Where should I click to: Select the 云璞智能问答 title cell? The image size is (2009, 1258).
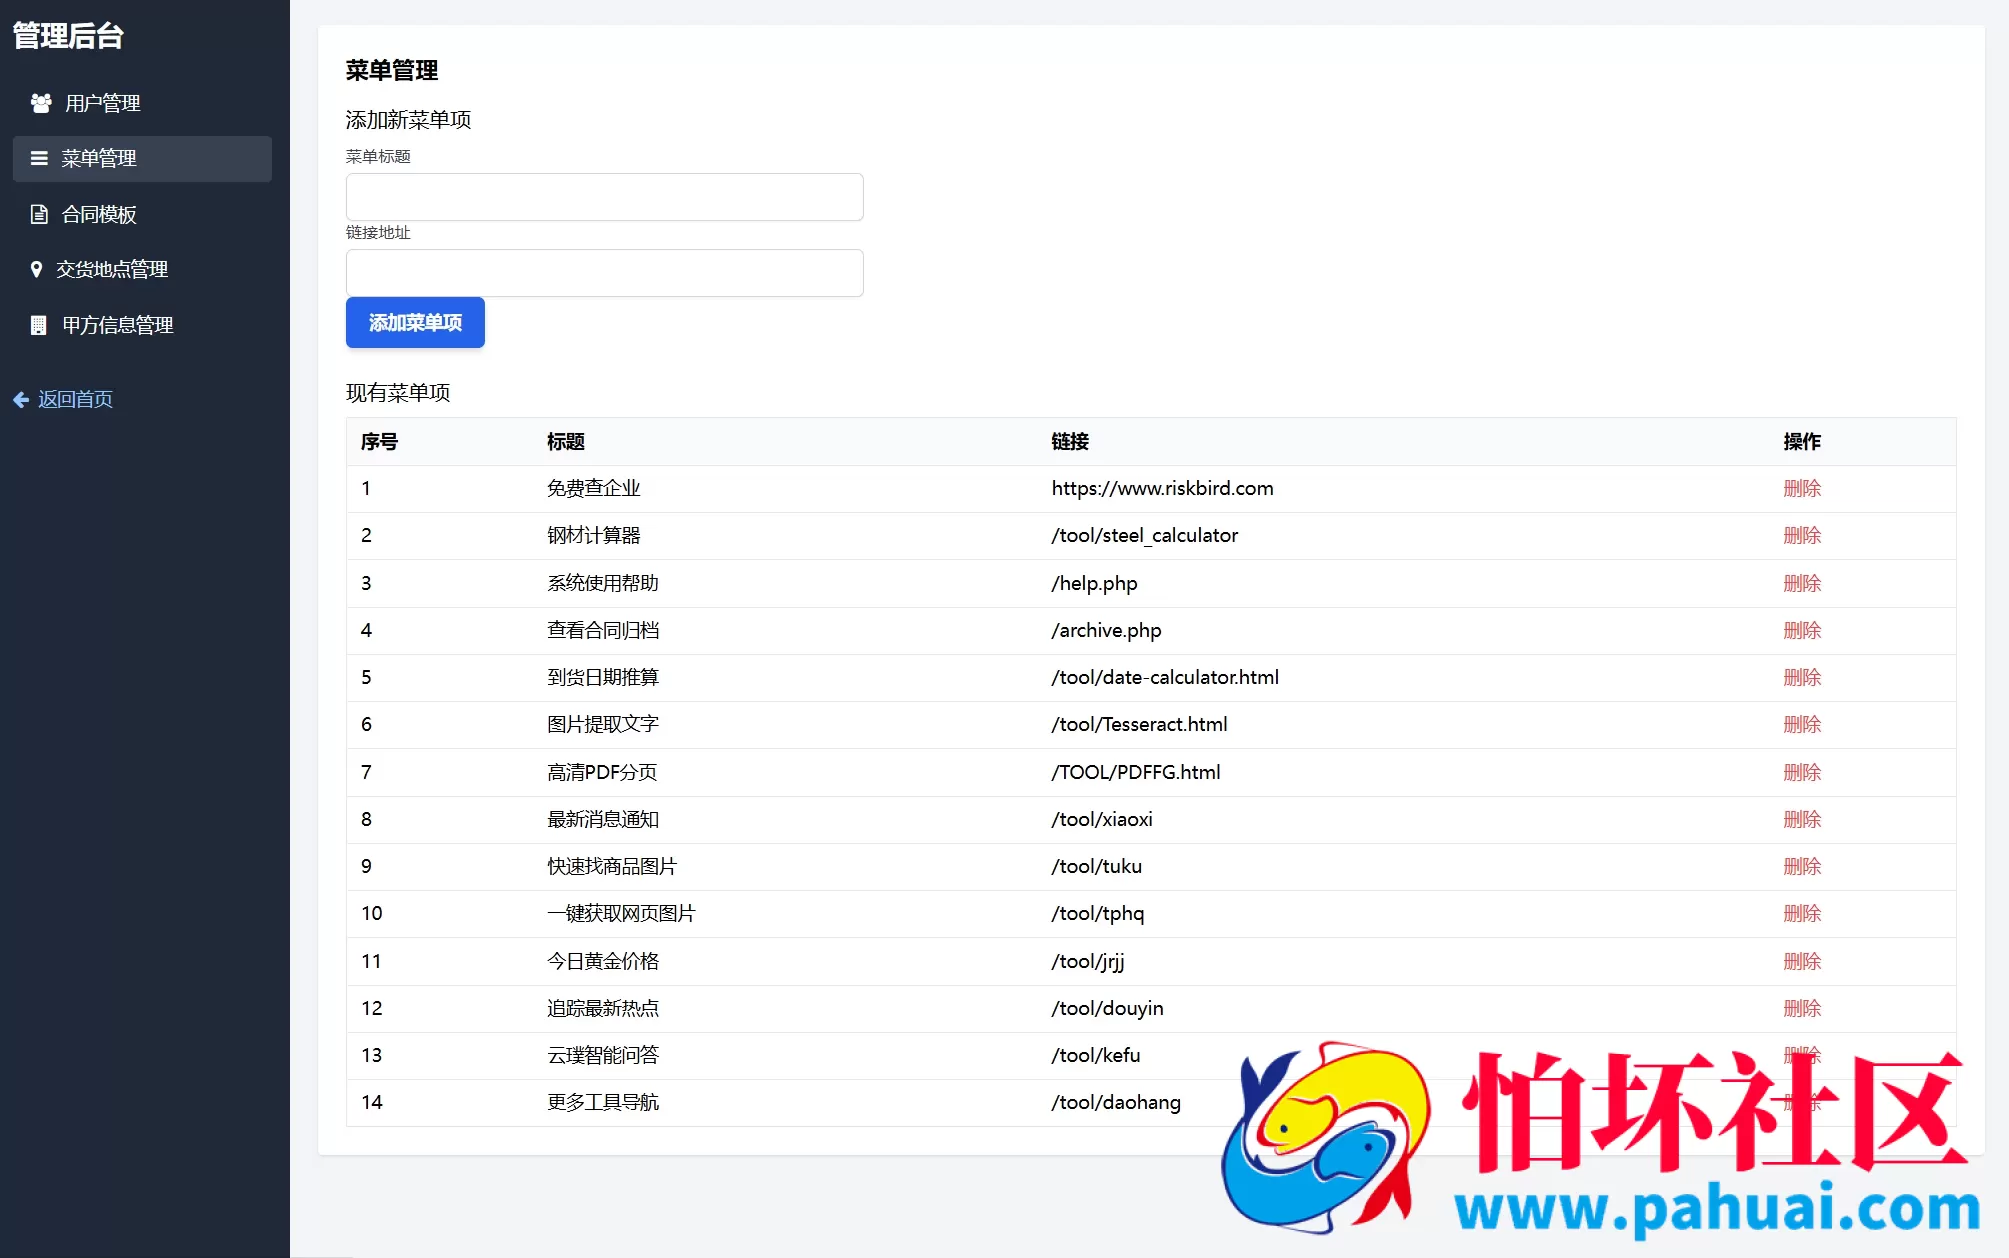[603, 1055]
